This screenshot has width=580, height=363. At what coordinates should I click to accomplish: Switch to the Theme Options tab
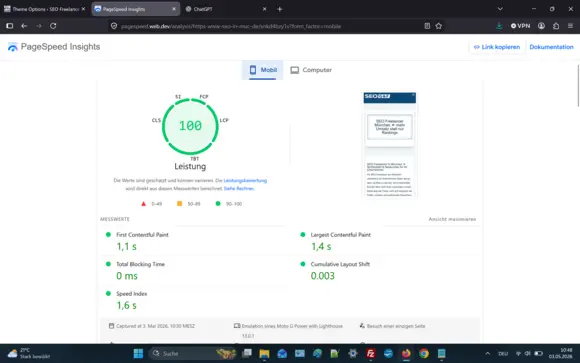pyautogui.click(x=44, y=9)
